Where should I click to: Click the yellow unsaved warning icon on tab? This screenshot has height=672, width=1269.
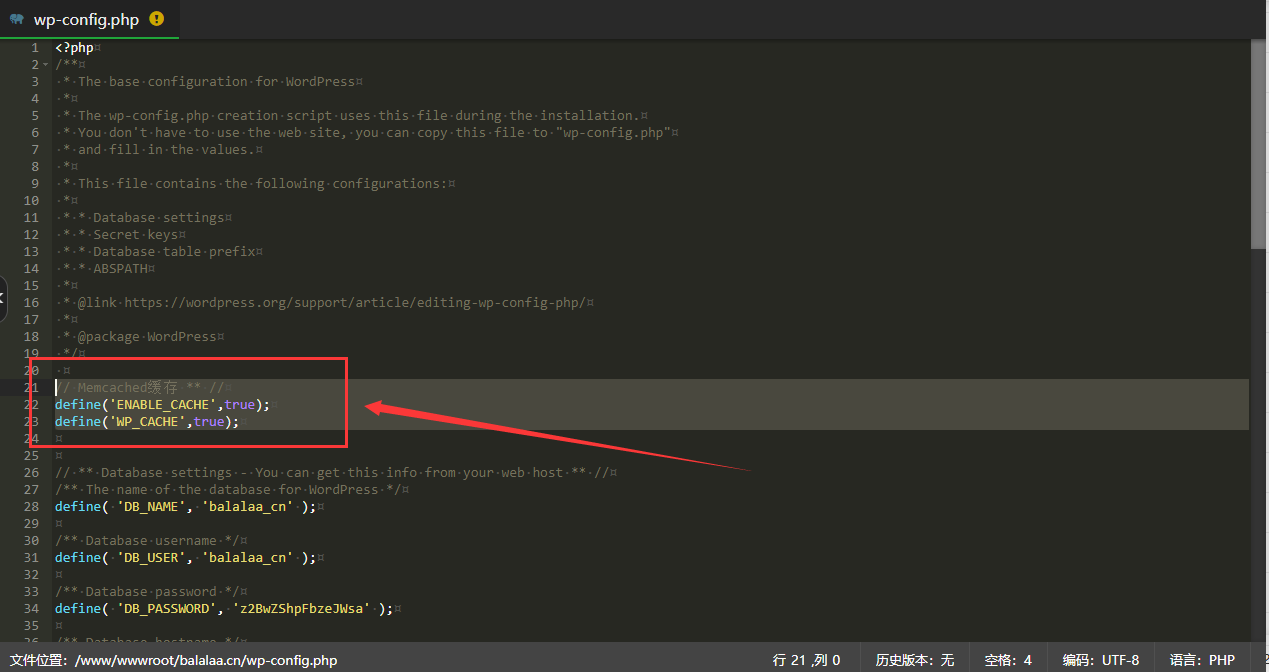tap(157, 19)
